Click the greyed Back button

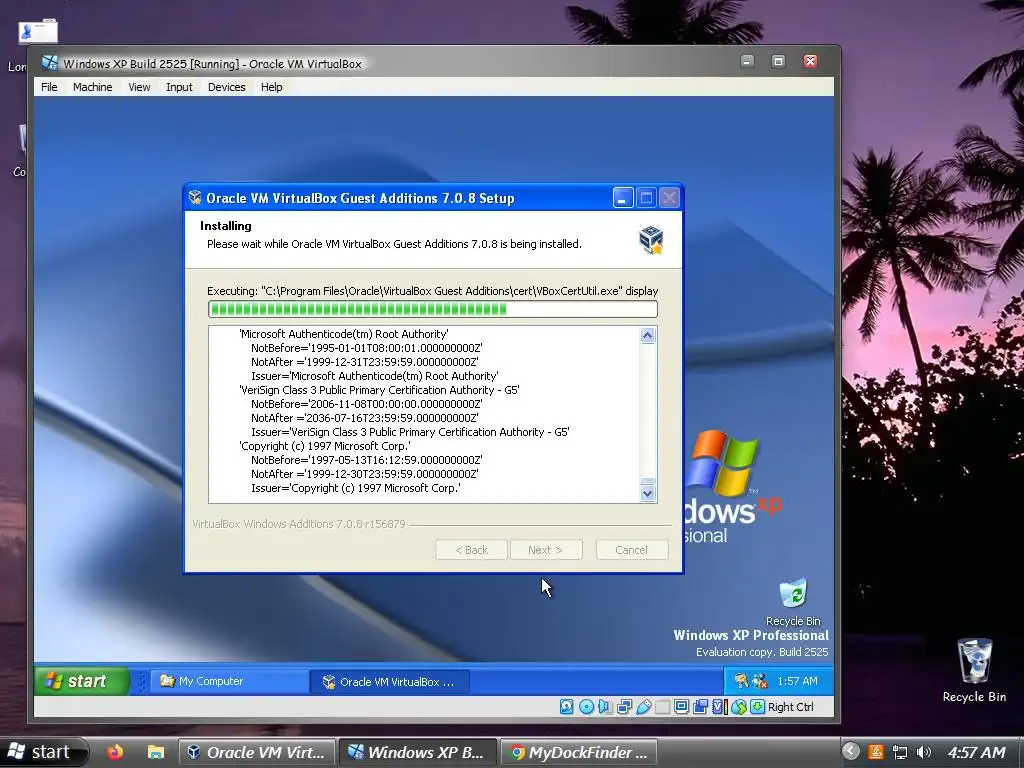click(x=472, y=550)
